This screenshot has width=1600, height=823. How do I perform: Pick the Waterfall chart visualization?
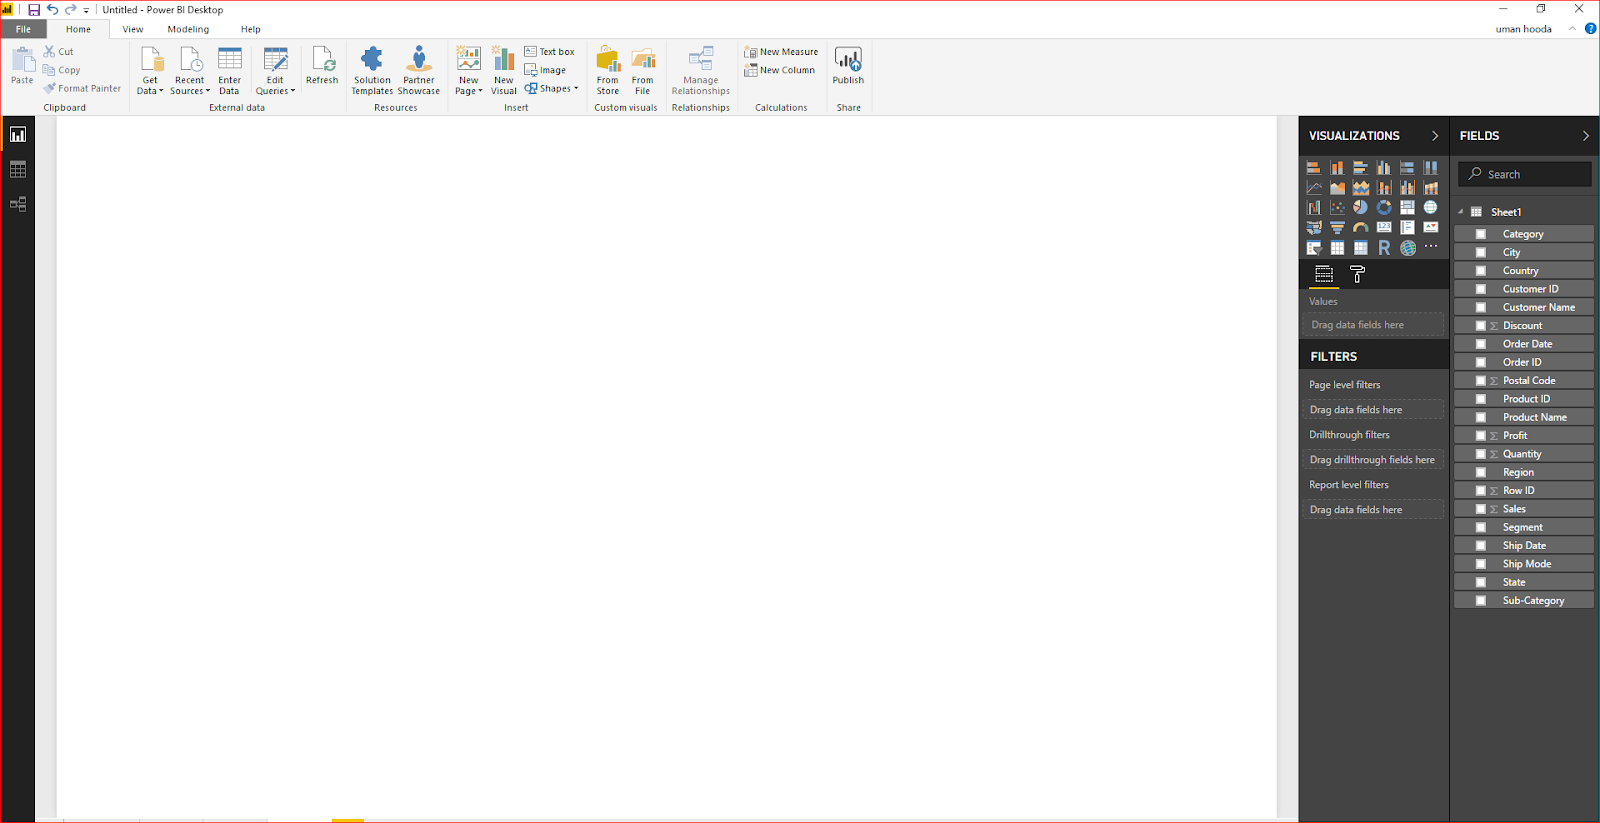tap(1314, 208)
